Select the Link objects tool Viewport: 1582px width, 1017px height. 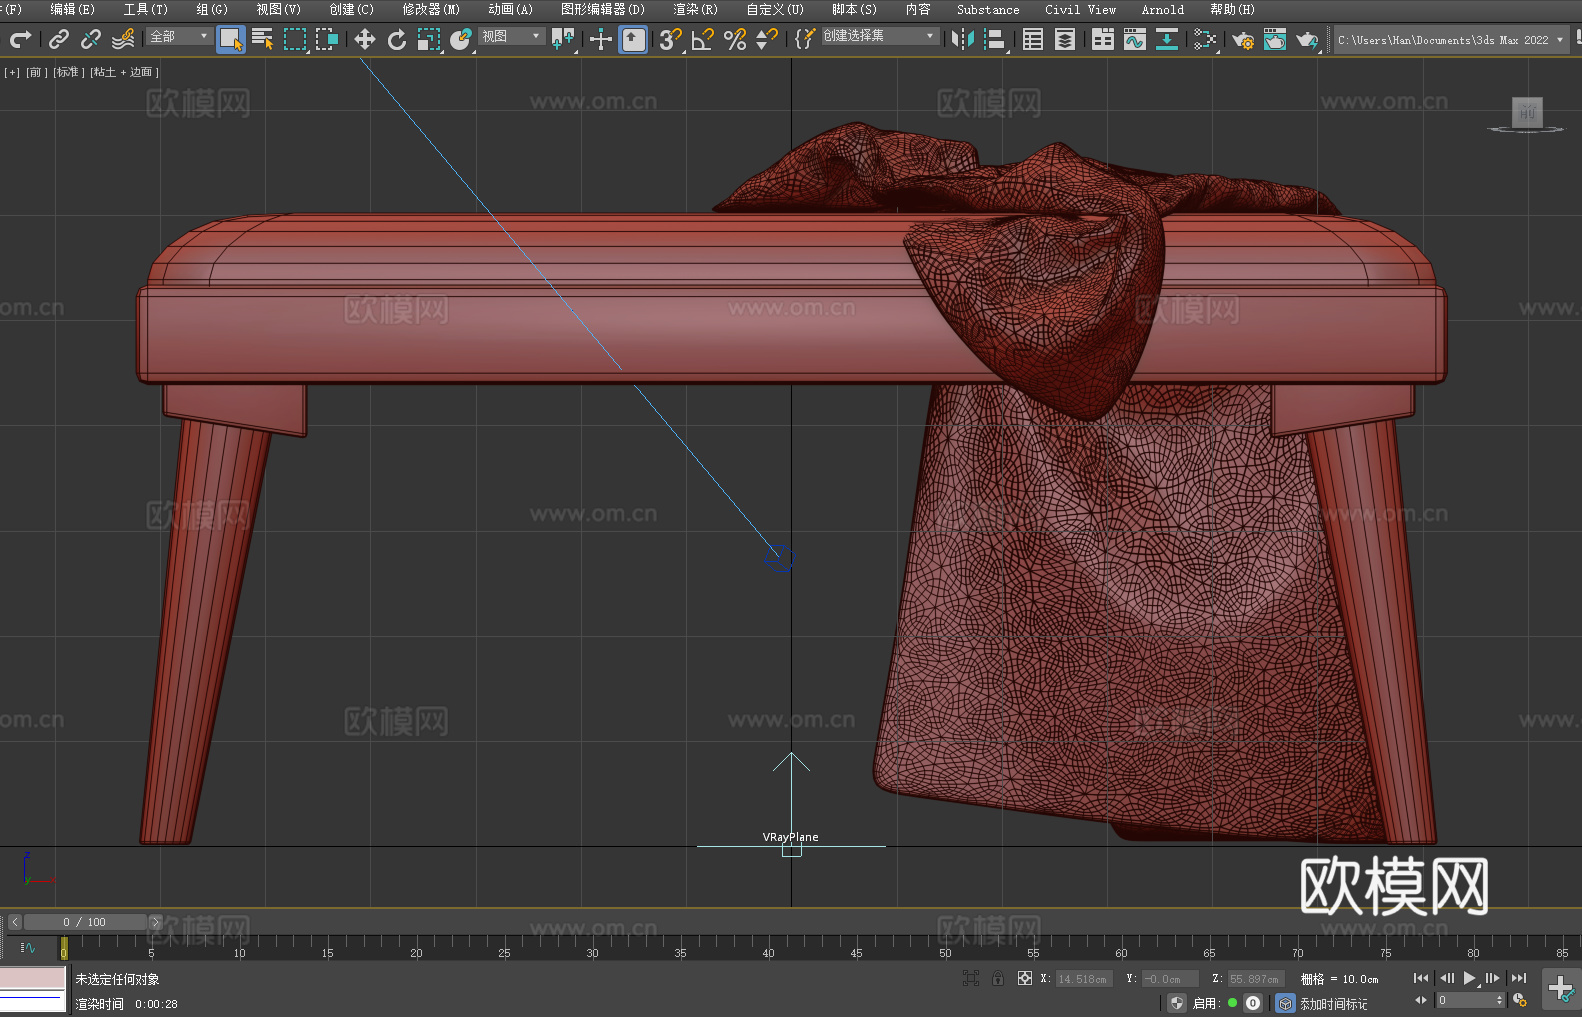click(59, 39)
